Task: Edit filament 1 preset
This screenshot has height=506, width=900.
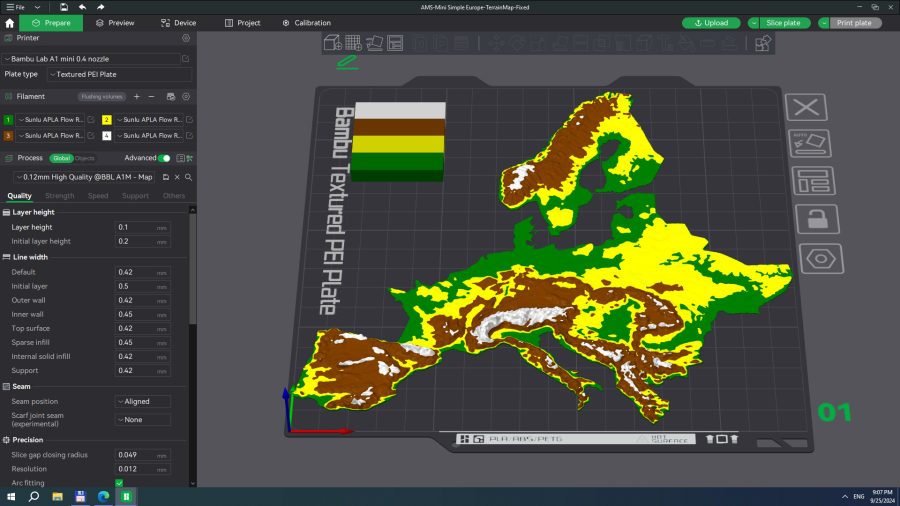Action: click(91, 119)
